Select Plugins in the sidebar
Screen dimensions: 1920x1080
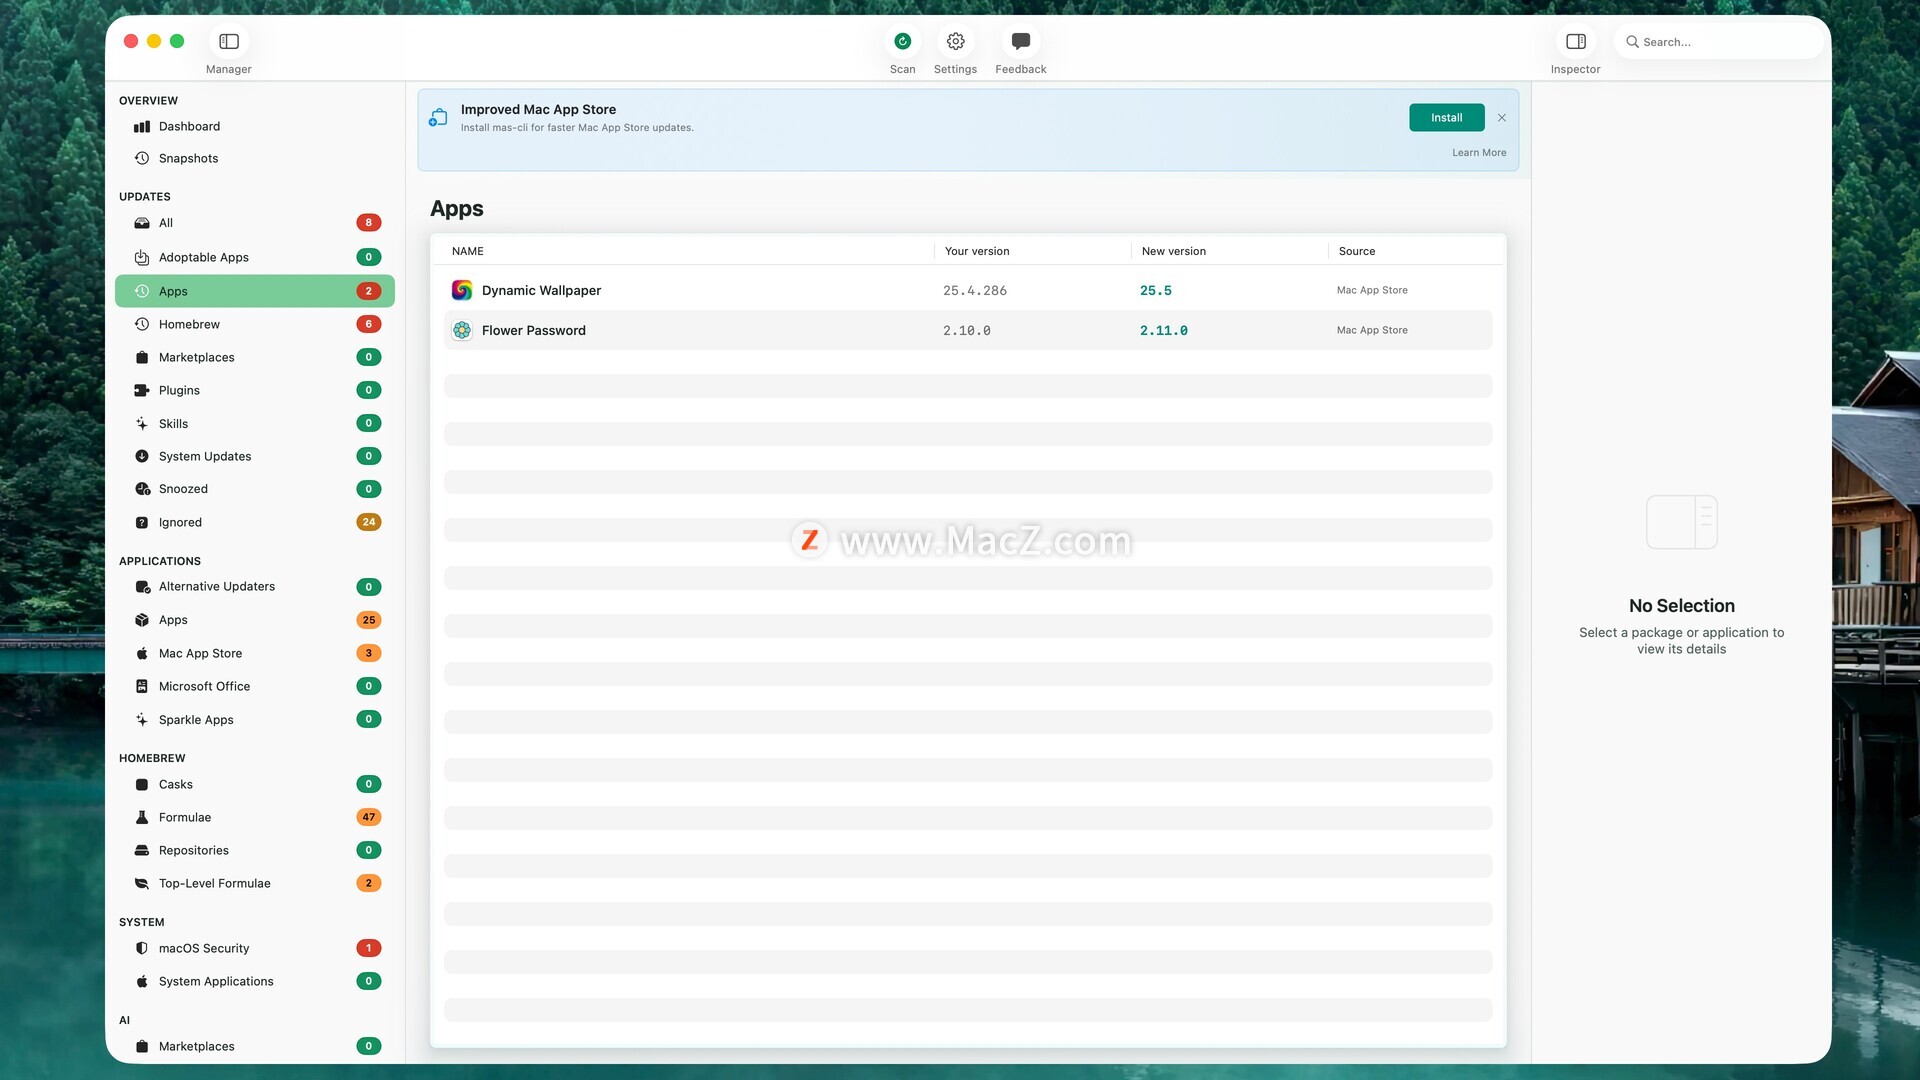click(x=255, y=390)
